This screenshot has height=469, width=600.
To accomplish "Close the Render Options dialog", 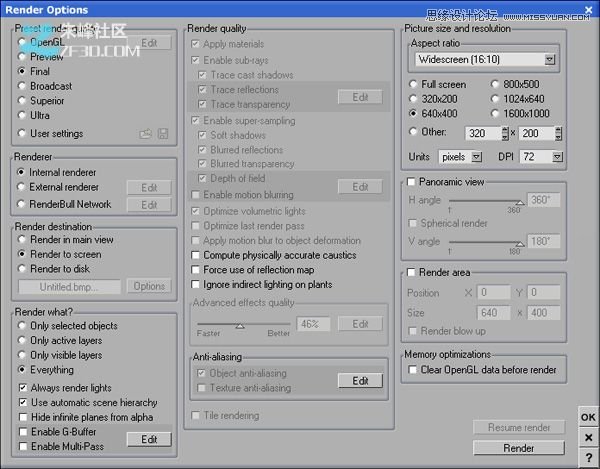I will (x=589, y=9).
